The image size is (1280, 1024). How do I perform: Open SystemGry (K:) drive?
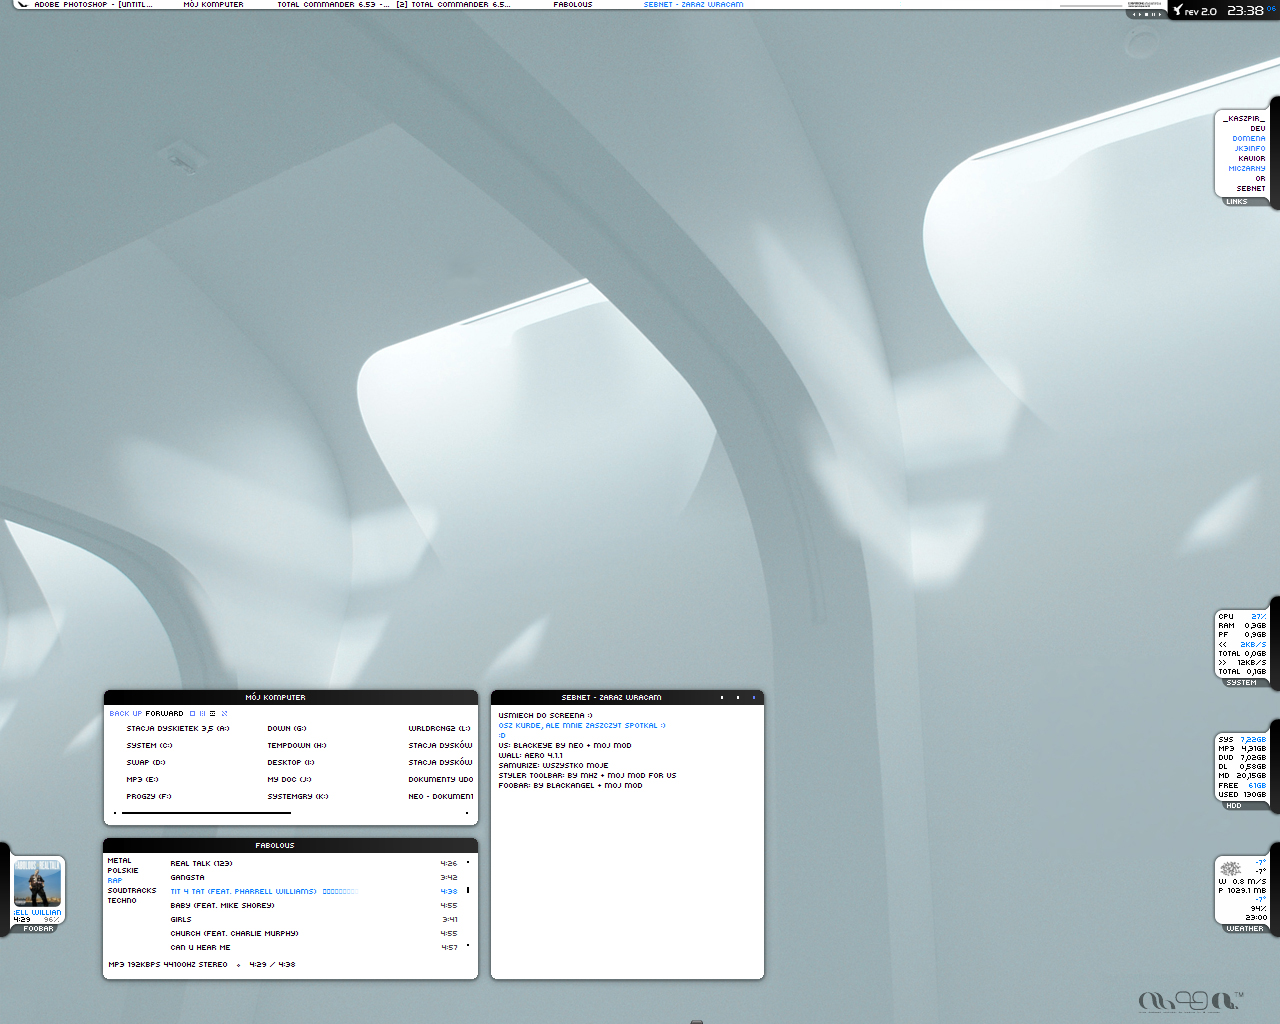(298, 797)
